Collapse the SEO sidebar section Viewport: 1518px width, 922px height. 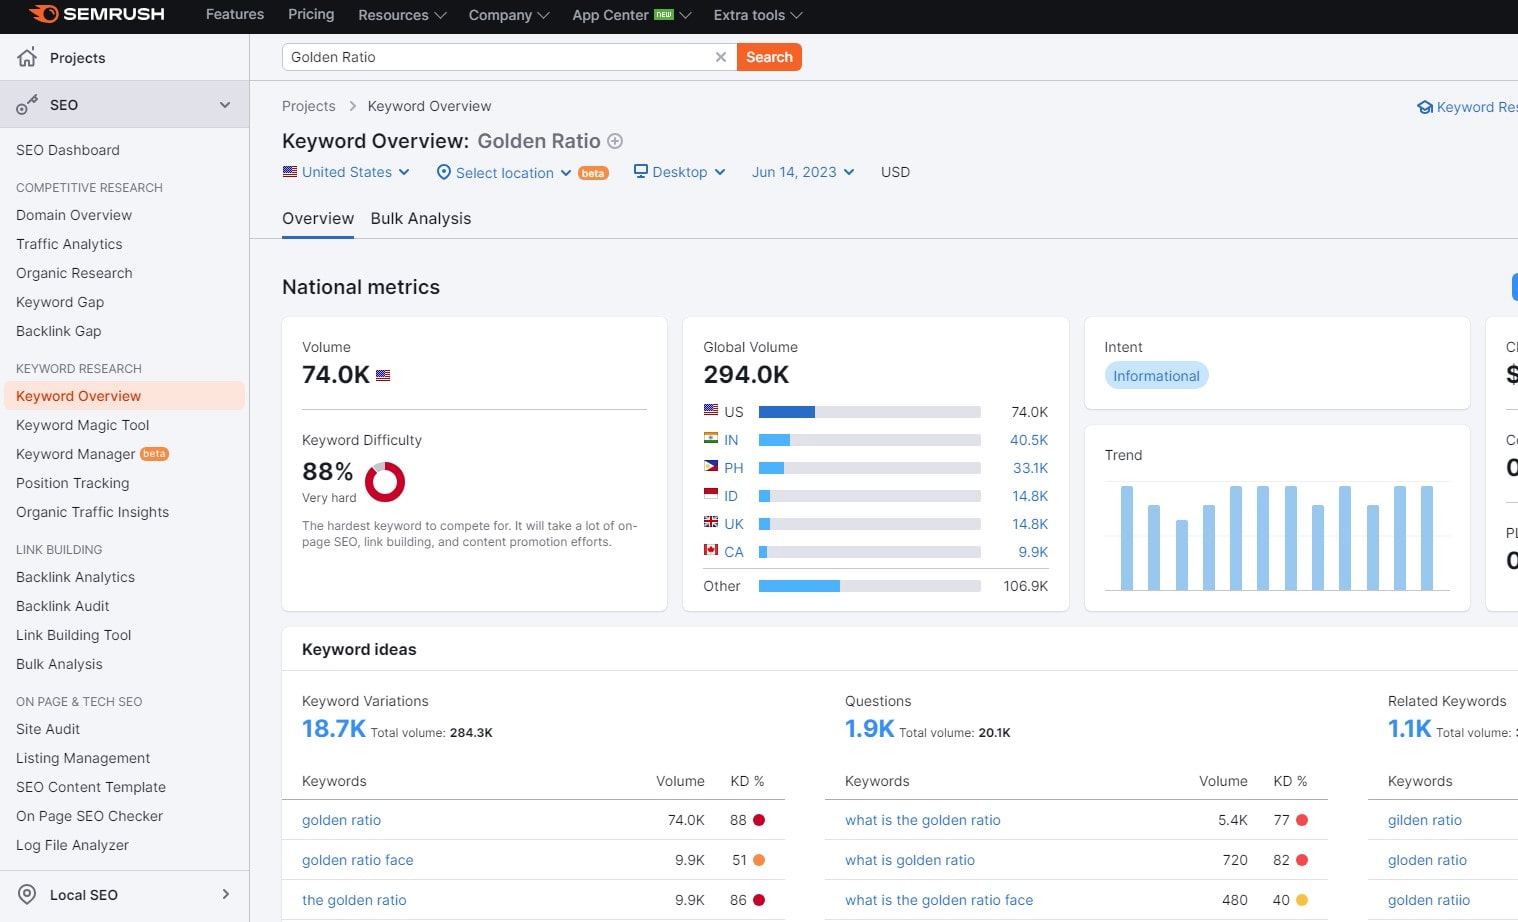225,105
